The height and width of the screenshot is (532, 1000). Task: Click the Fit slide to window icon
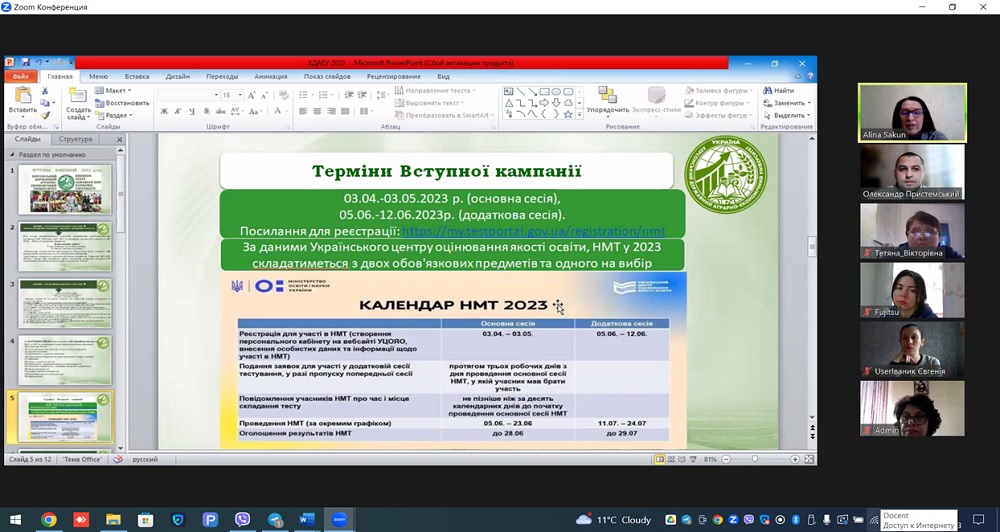point(809,459)
